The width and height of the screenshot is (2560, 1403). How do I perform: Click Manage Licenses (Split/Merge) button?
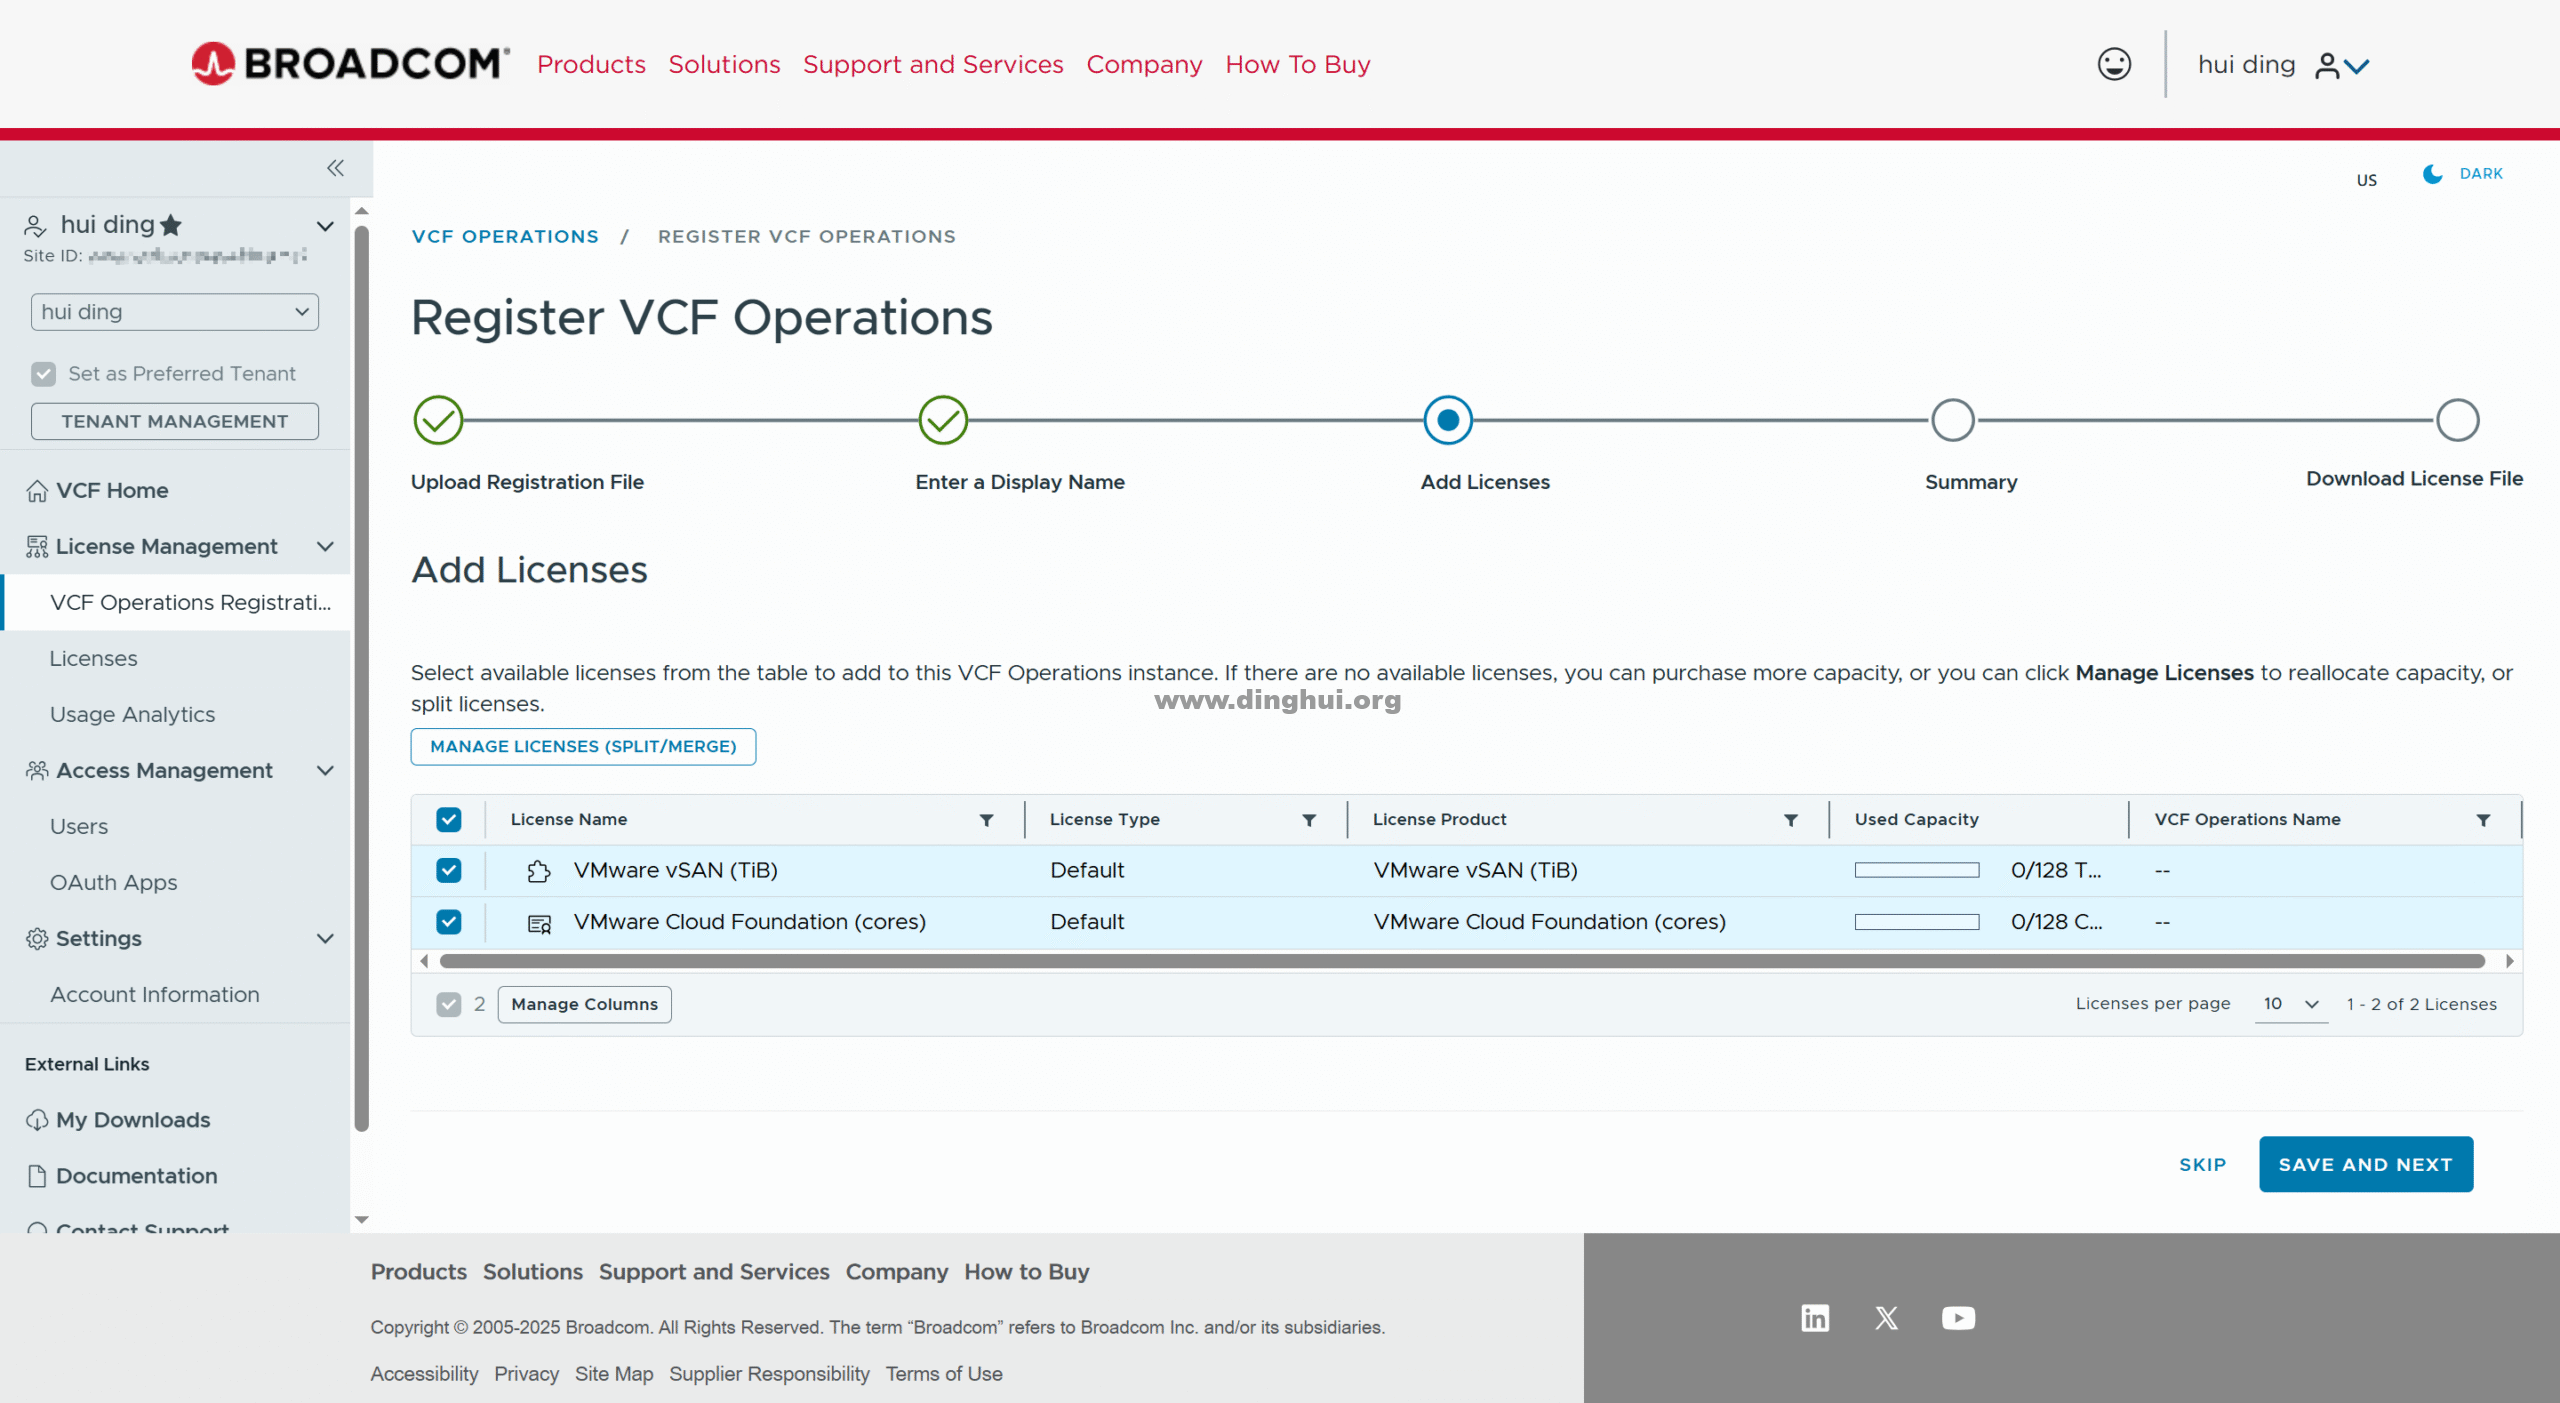(583, 747)
